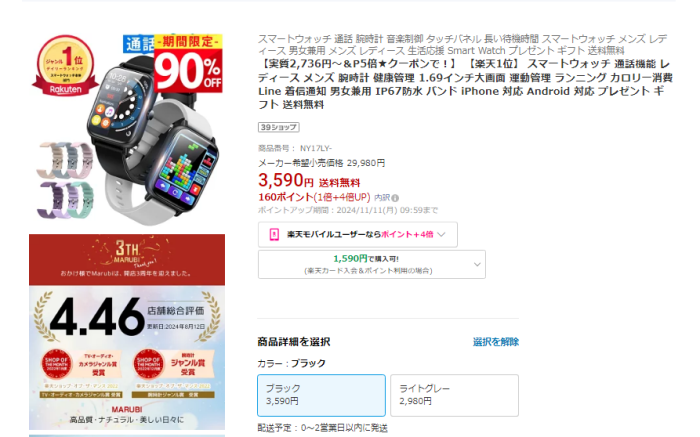Click the red Shop of the Month camera award badge
This screenshot has width=700, height=437.
tap(57, 363)
